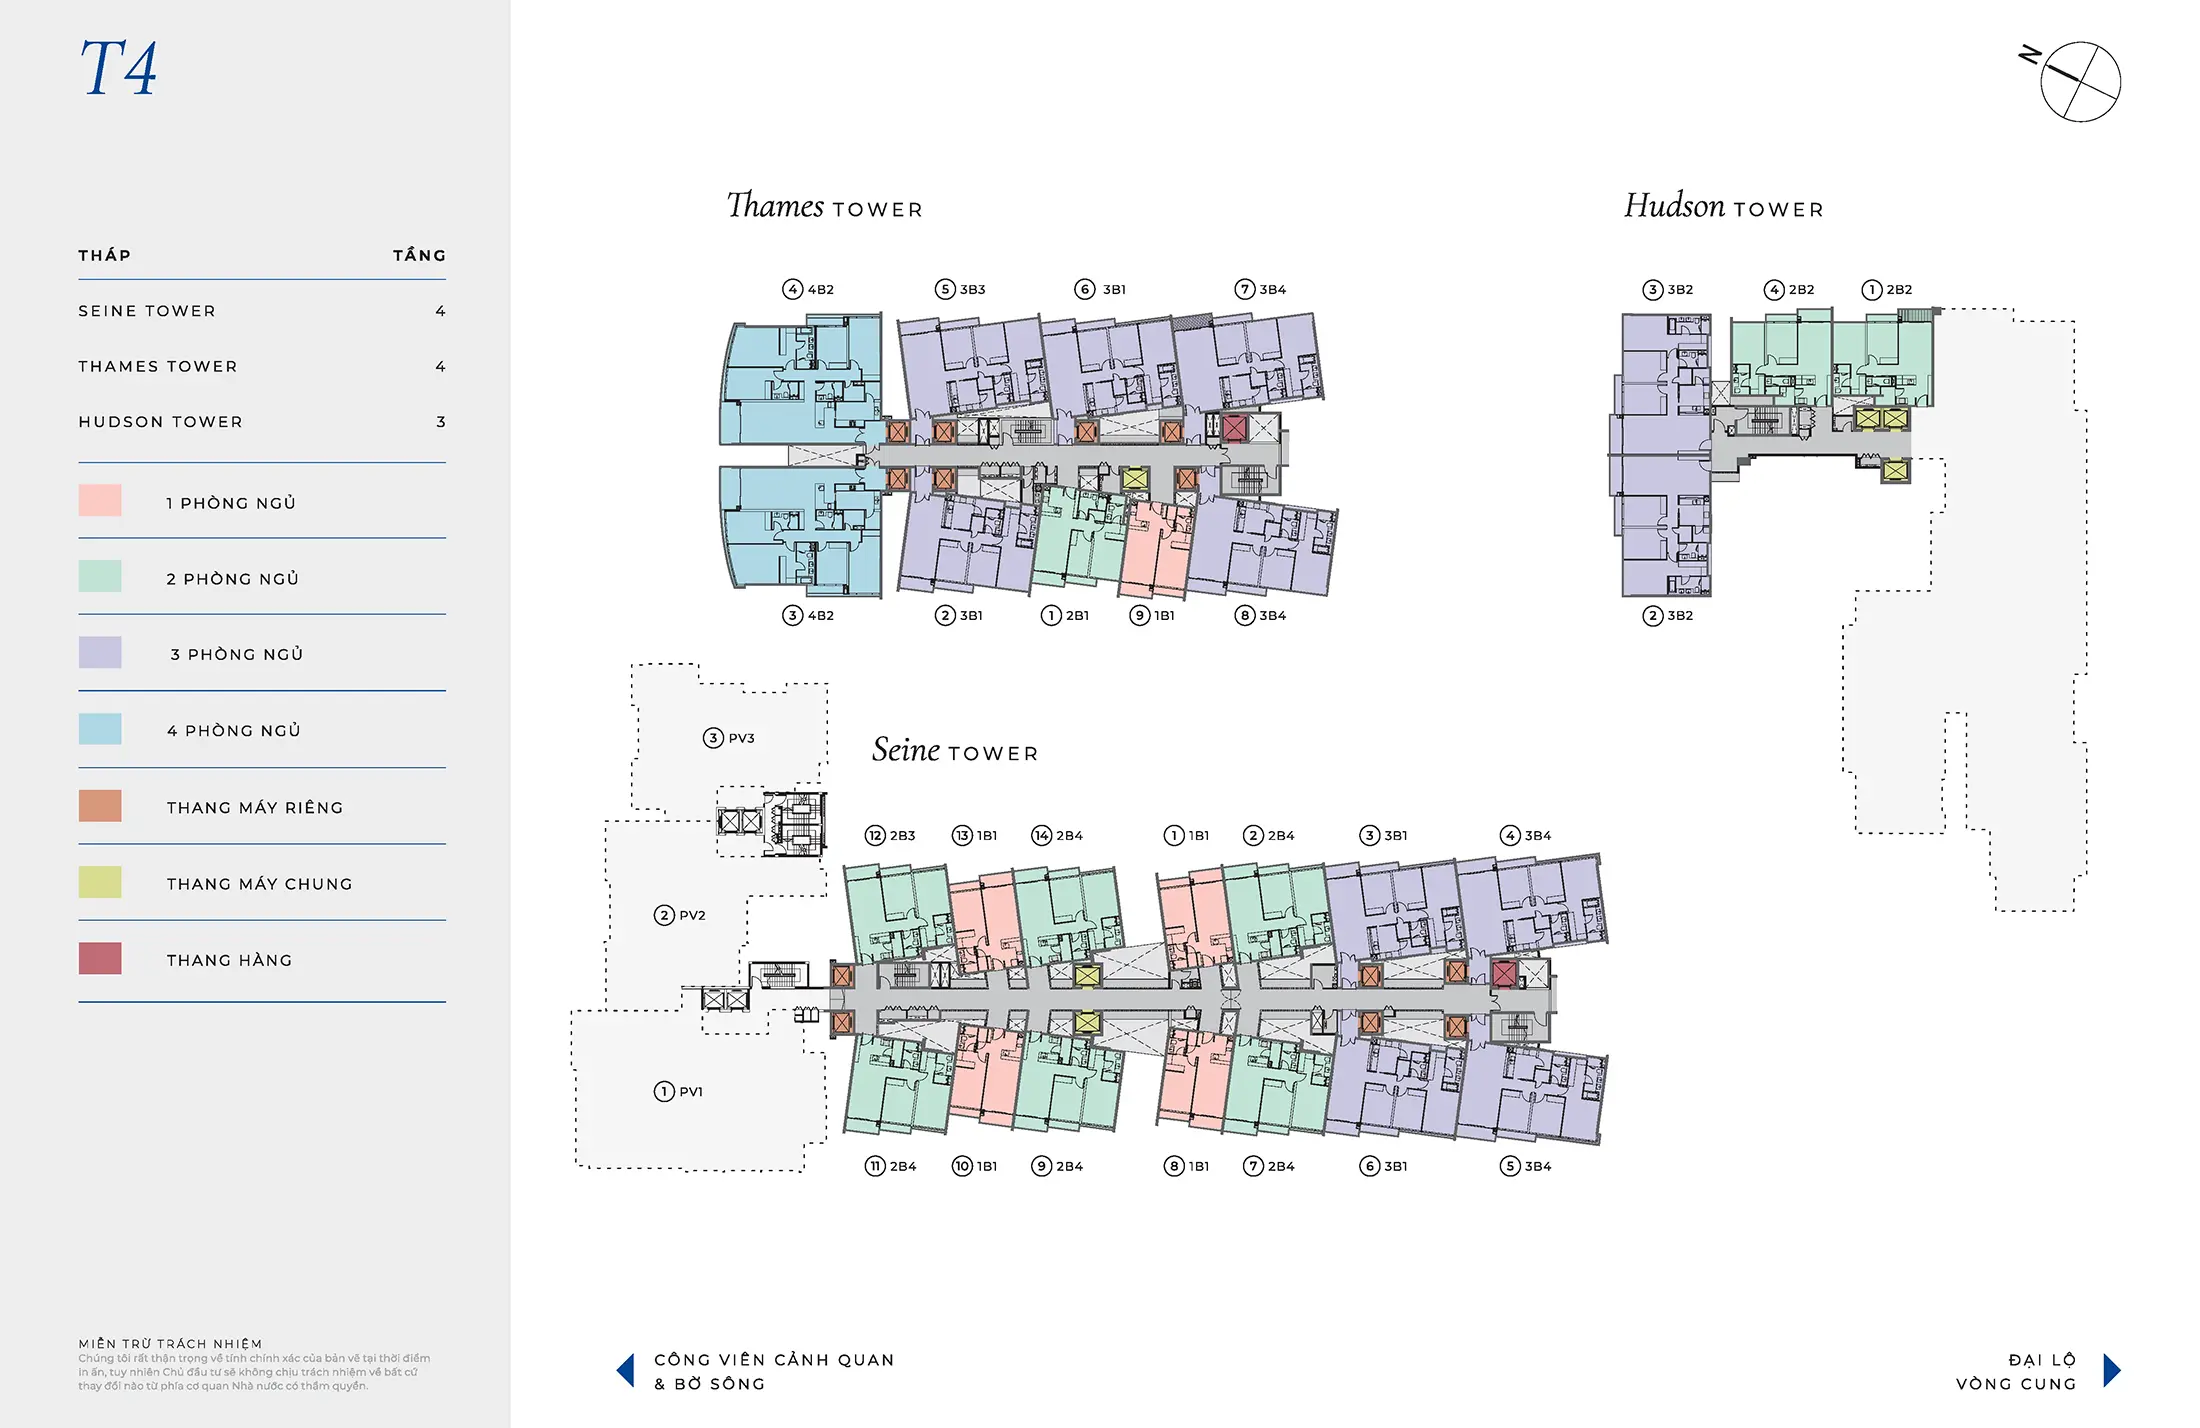Viewport: 2200px width, 1428px height.
Task: Click the yellow Thang Máy Chung swatch
Action: click(100, 882)
